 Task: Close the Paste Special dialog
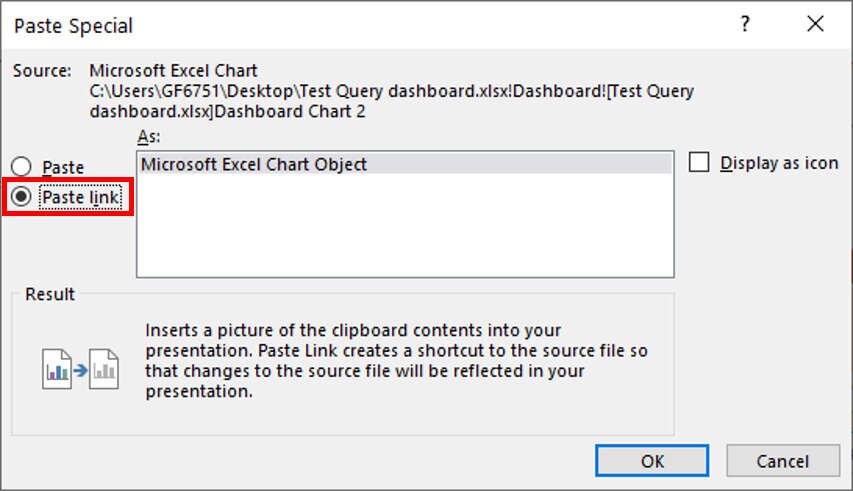point(815,26)
